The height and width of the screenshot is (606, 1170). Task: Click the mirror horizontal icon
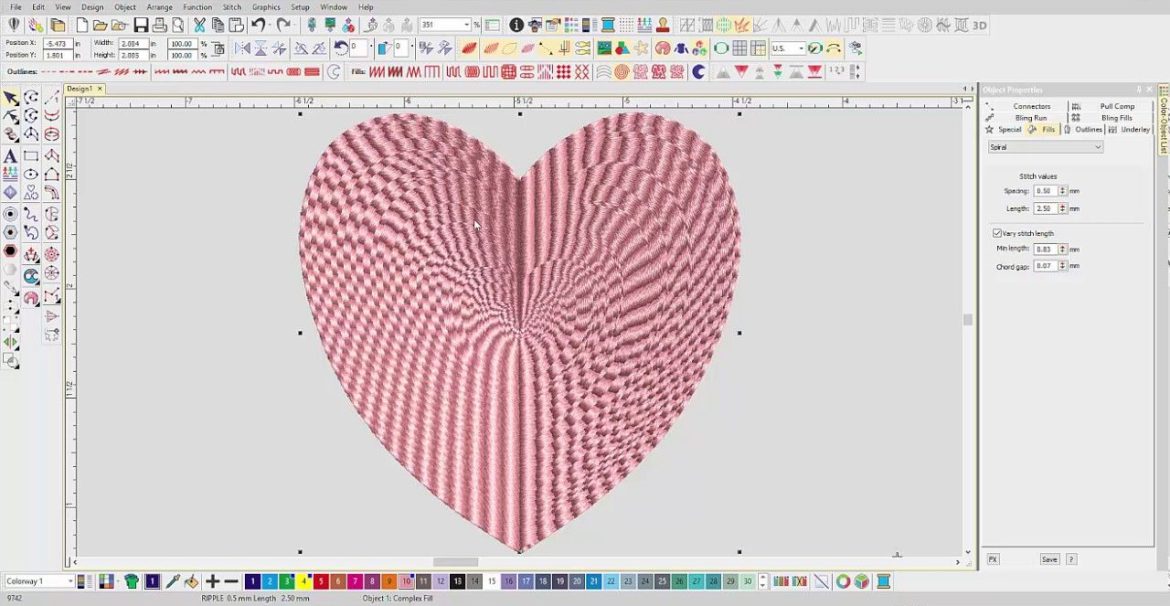242,49
